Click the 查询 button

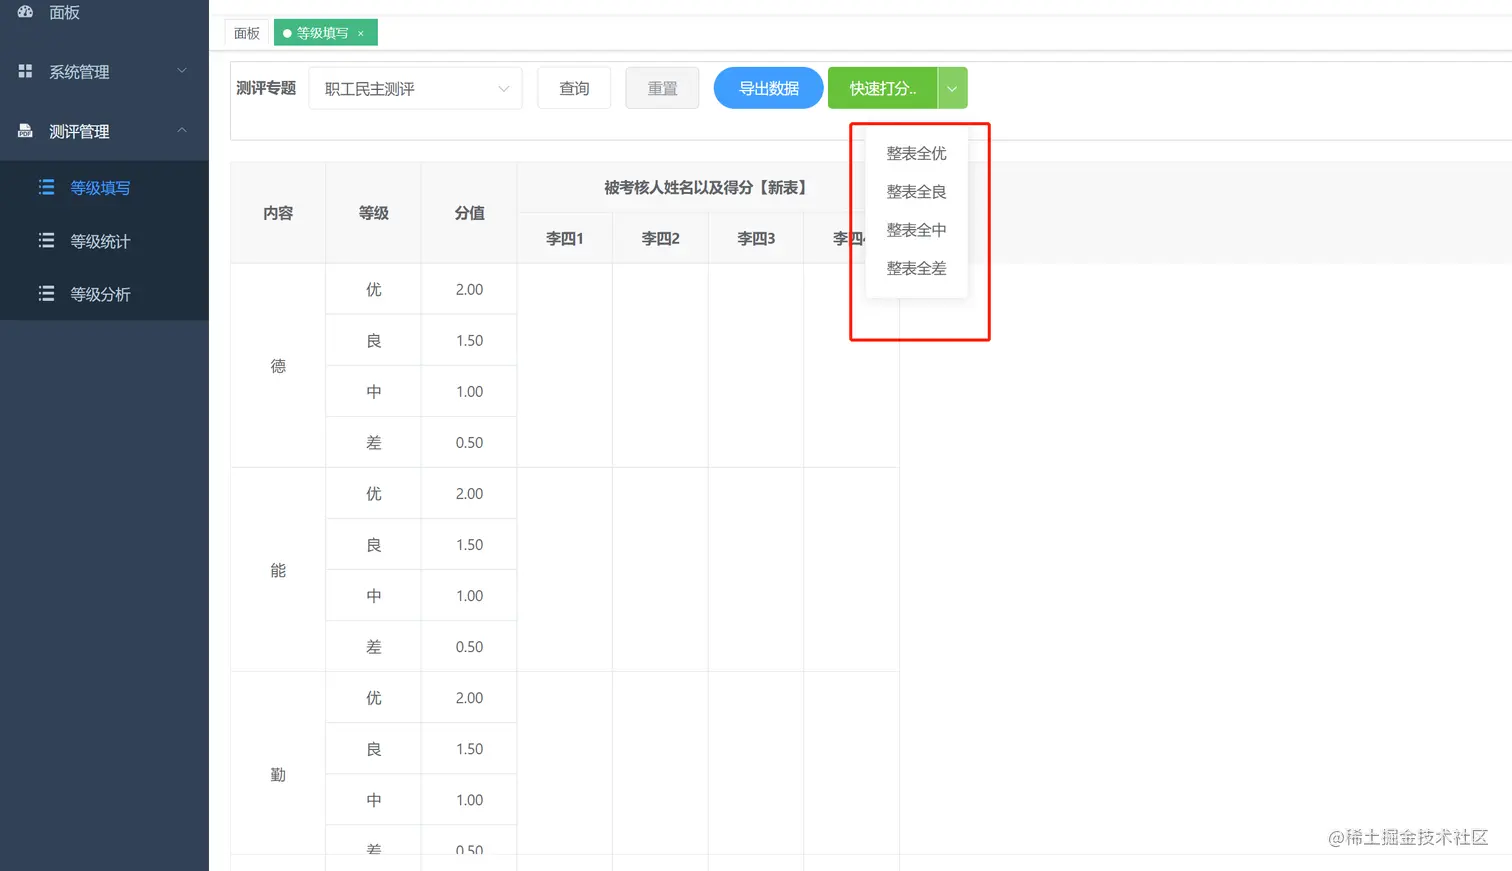pos(574,88)
